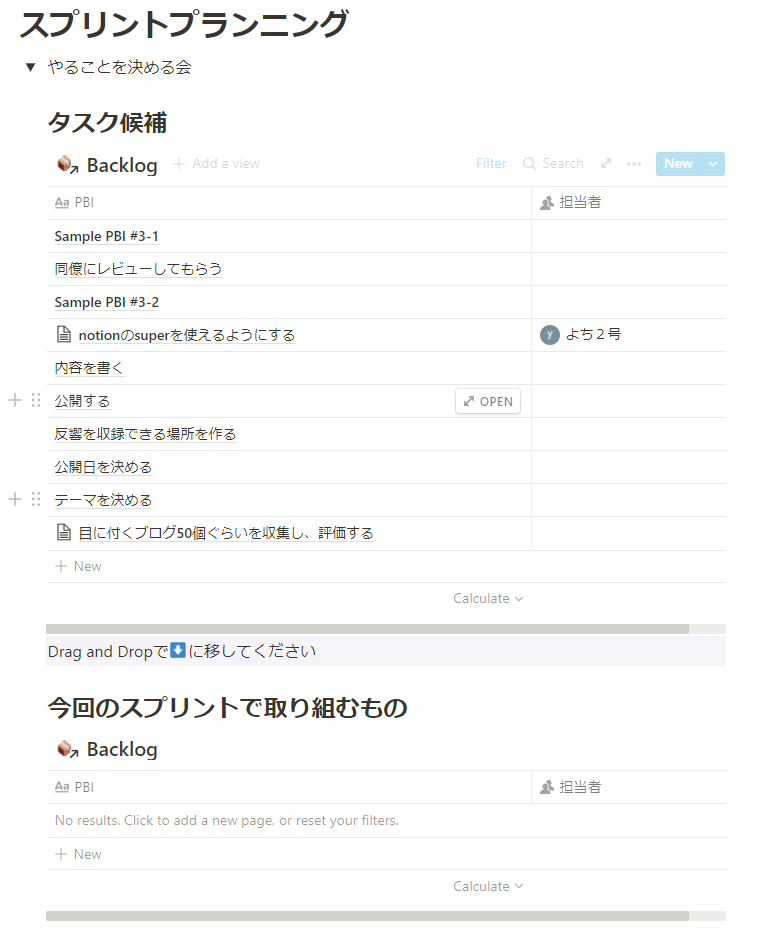Open the Backlog title under タスク候補
This screenshot has height=951, width=765.
(x=122, y=165)
